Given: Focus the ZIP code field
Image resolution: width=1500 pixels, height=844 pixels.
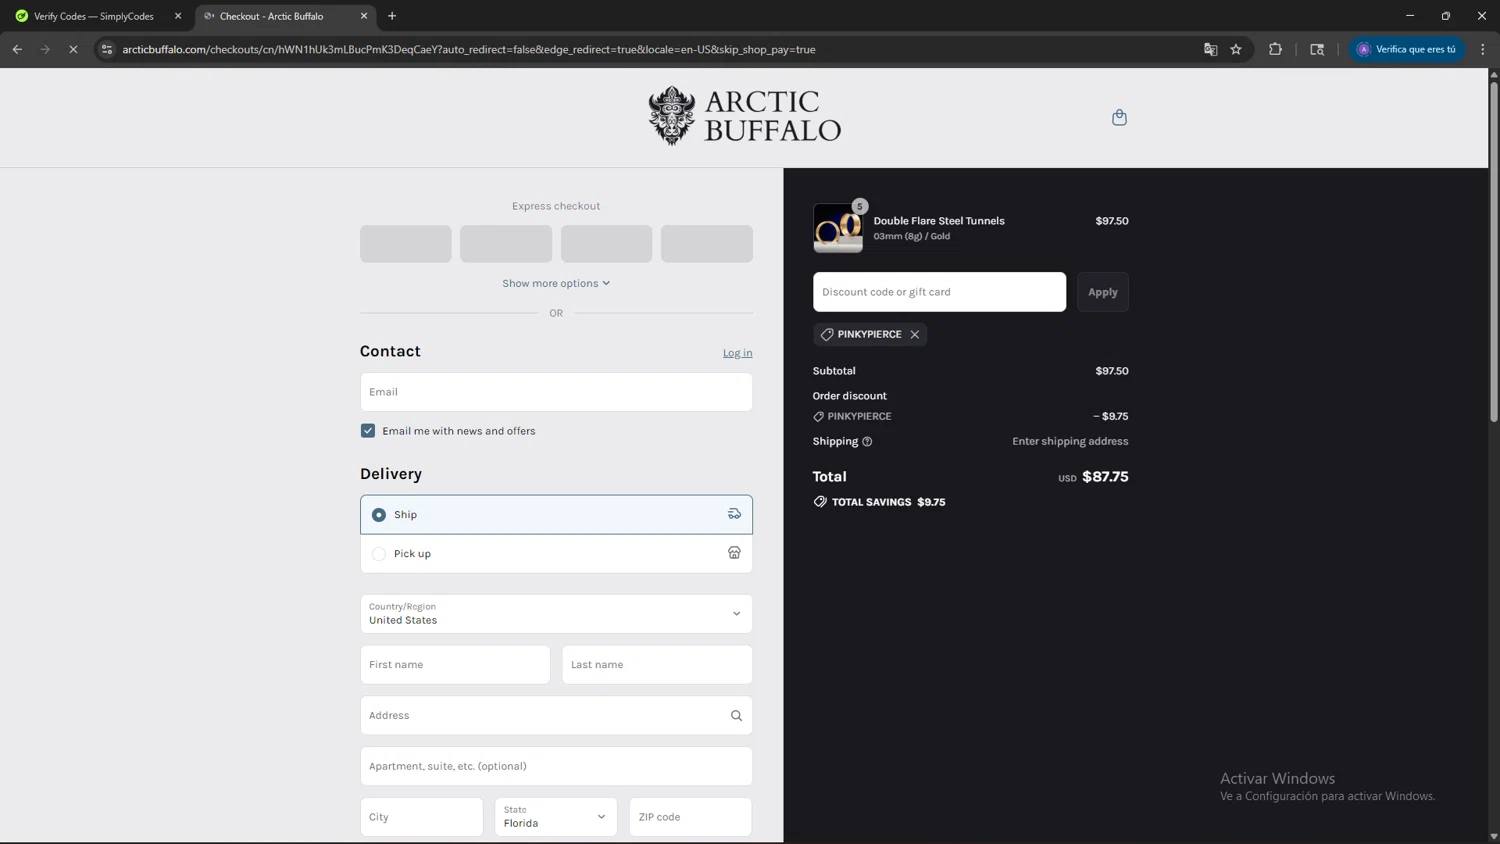Looking at the screenshot, I should [x=690, y=817].
